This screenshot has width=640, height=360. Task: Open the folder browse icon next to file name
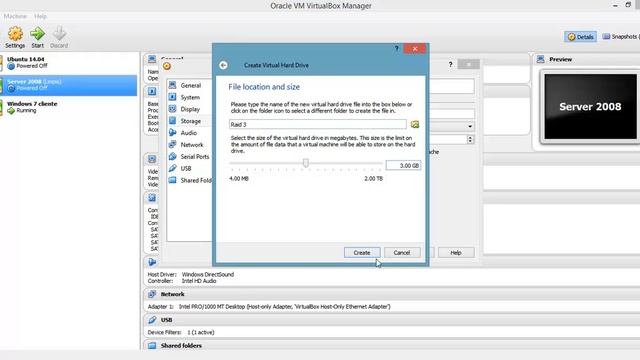[415, 124]
